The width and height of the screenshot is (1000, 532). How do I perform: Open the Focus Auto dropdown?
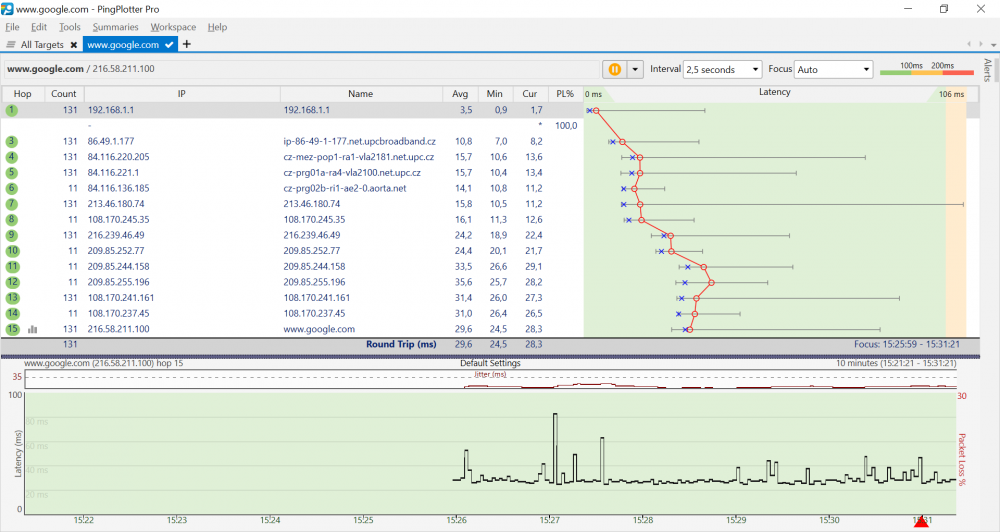tap(834, 70)
